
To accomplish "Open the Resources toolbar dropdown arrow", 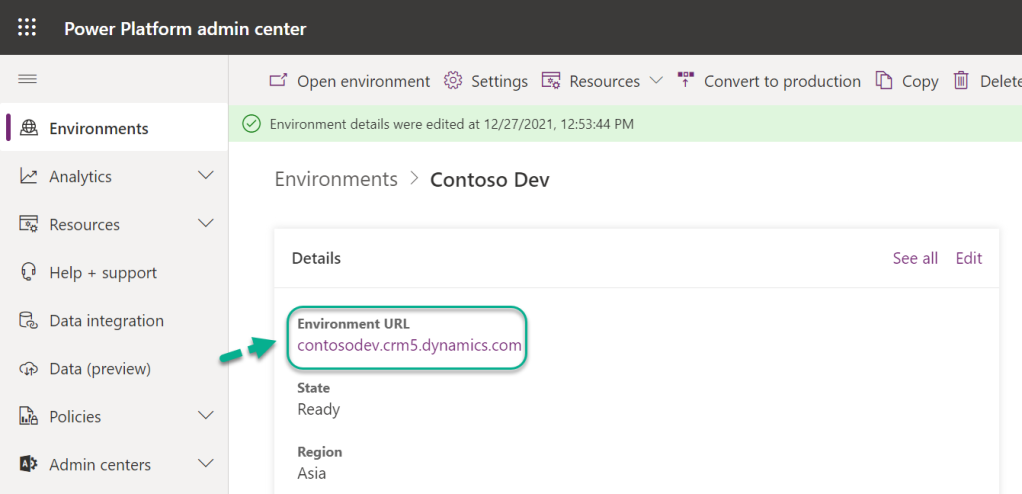I will click(656, 81).
